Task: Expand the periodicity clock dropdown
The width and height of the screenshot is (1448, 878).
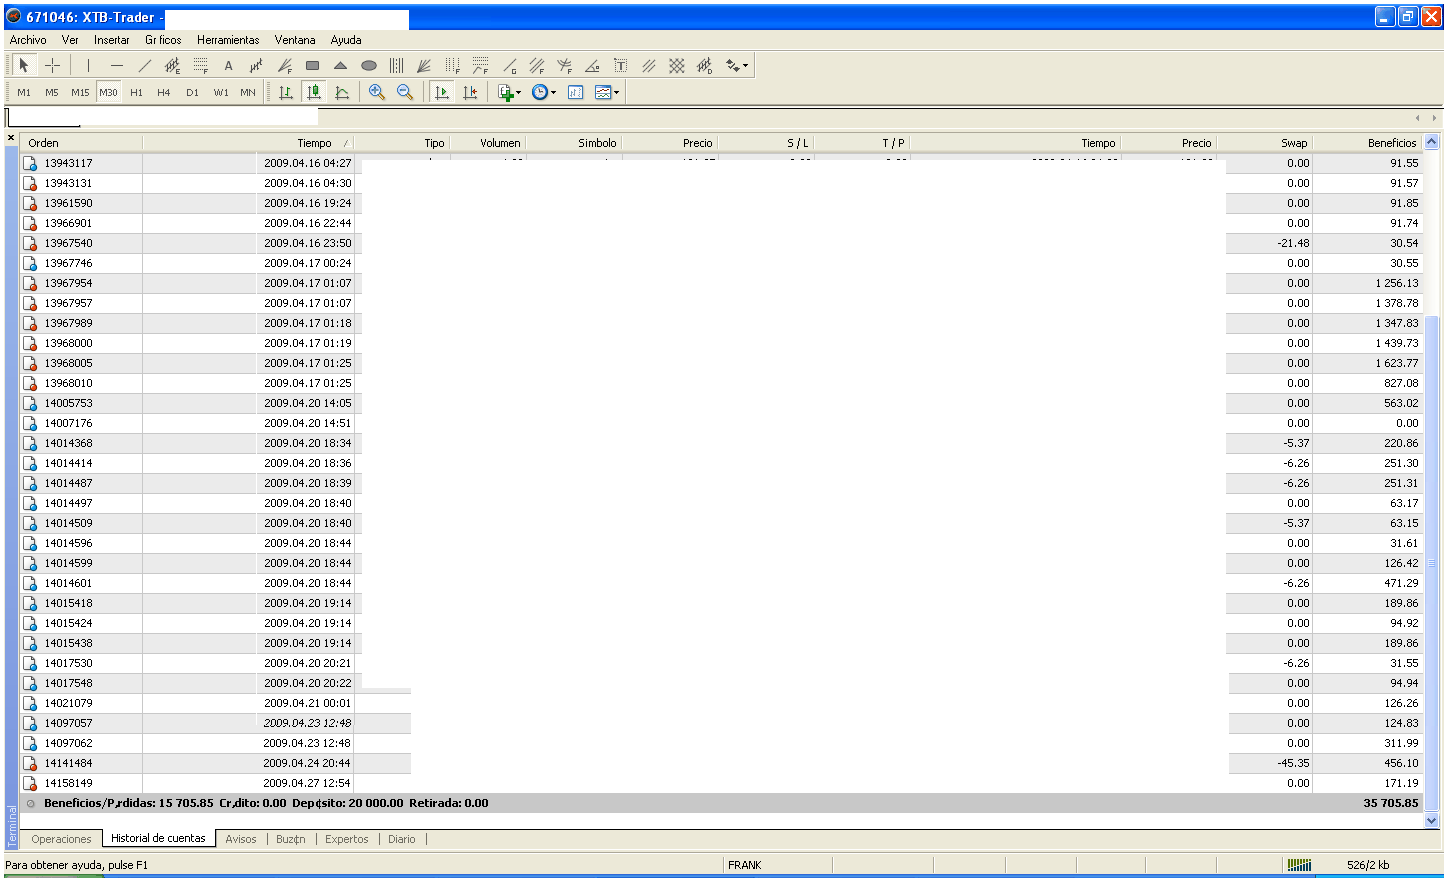Action: 544,92
